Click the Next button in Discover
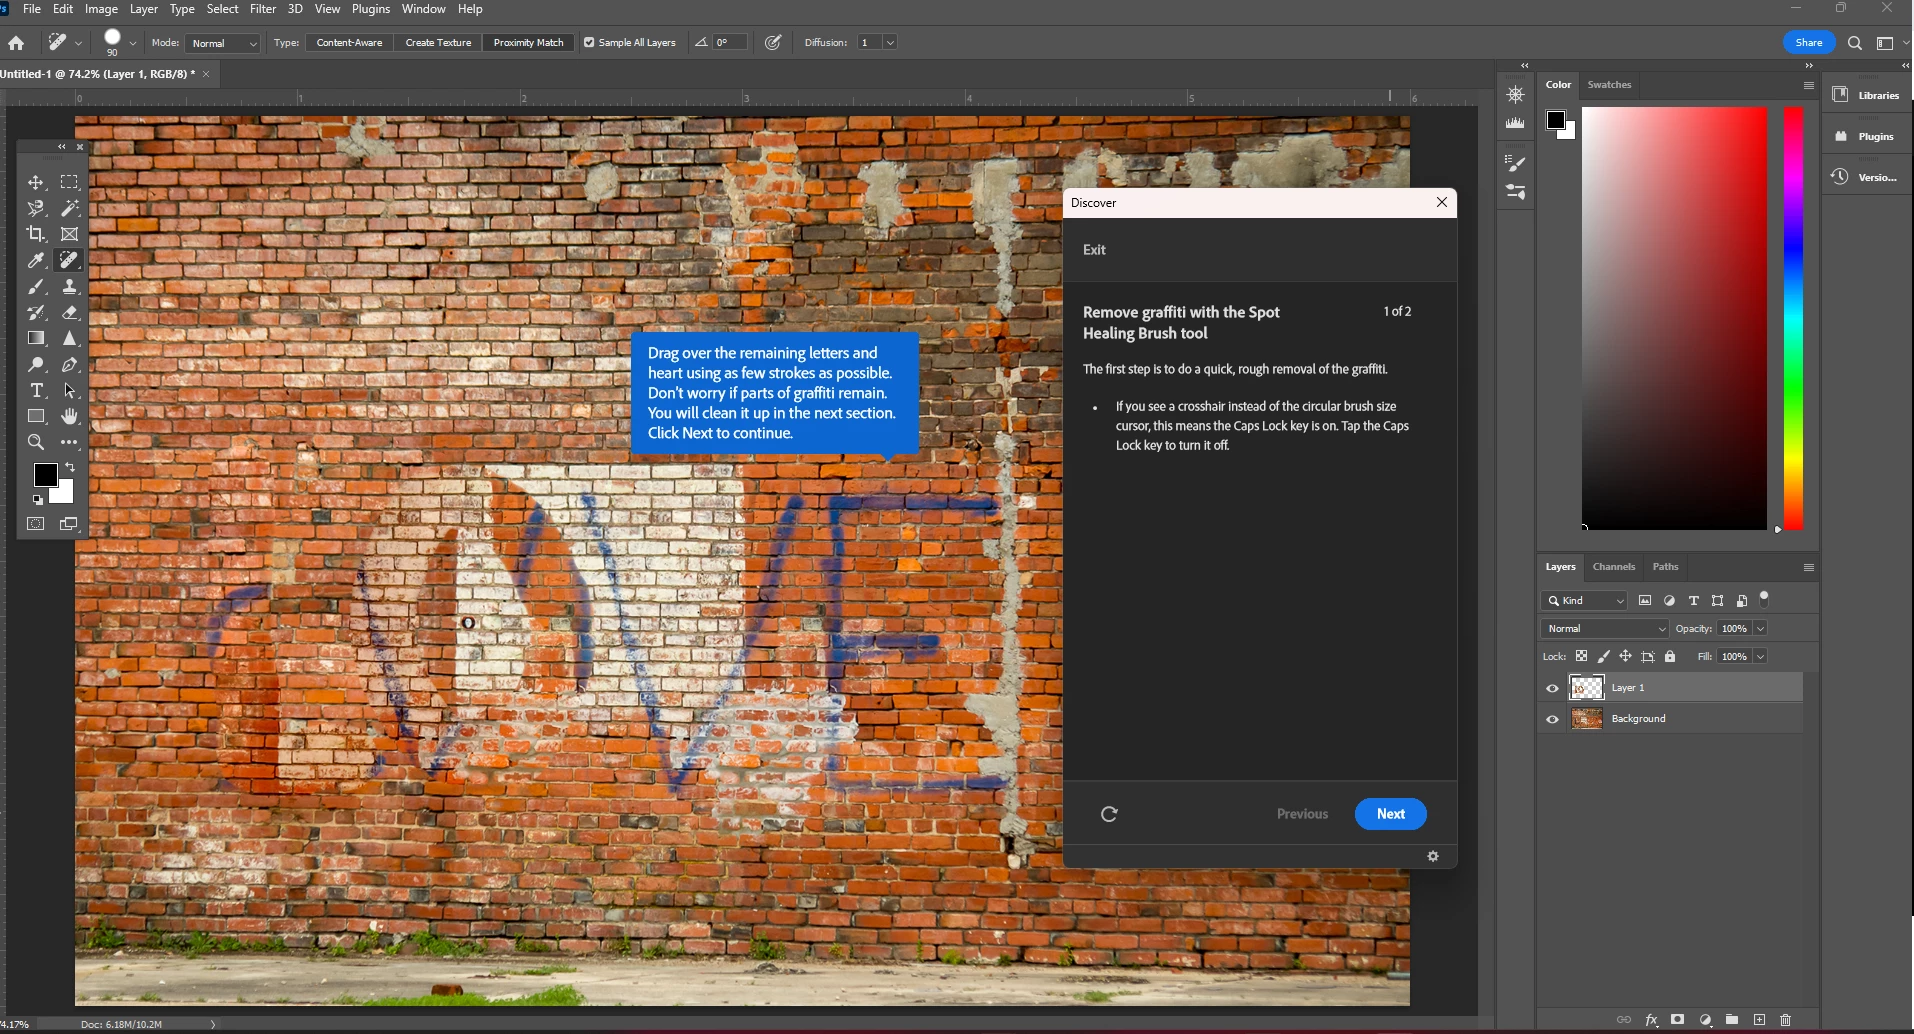The width and height of the screenshot is (1914, 1034). point(1390,814)
